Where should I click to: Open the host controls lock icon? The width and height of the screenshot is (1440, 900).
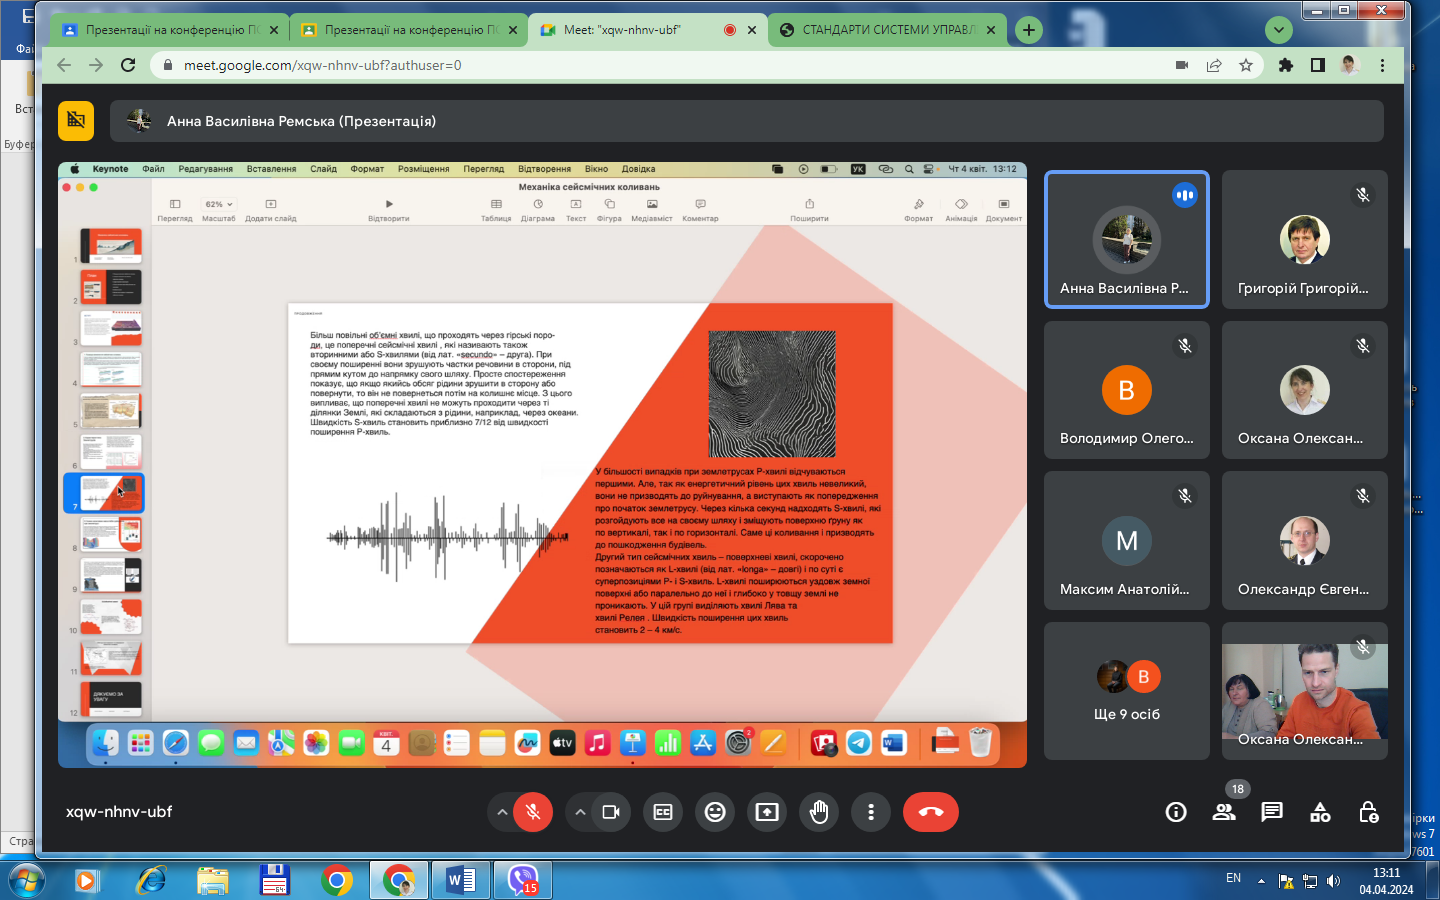1369,812
